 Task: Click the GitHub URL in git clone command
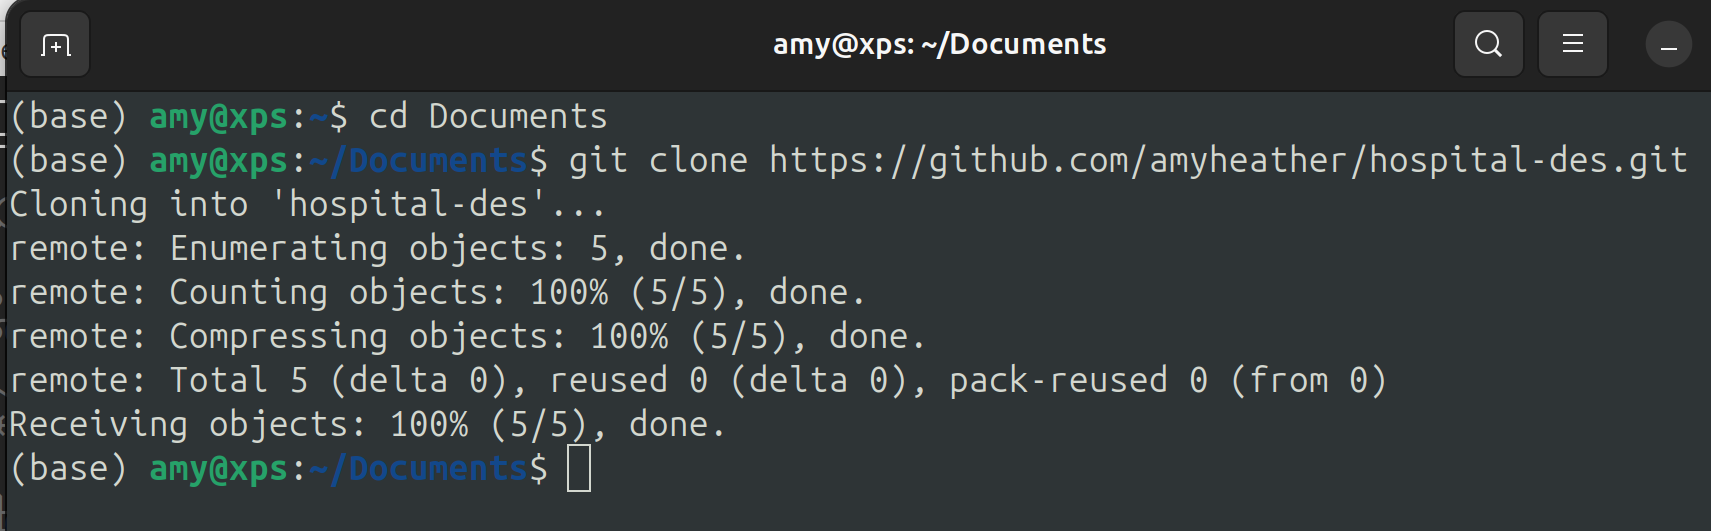pos(1228,160)
